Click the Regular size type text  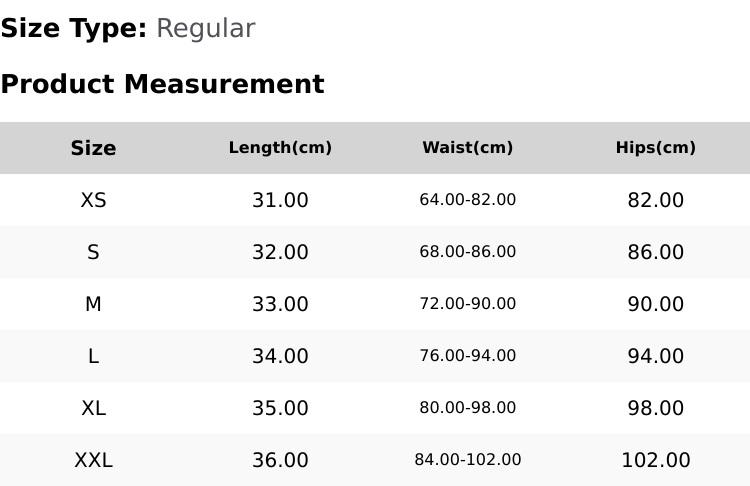click(206, 29)
